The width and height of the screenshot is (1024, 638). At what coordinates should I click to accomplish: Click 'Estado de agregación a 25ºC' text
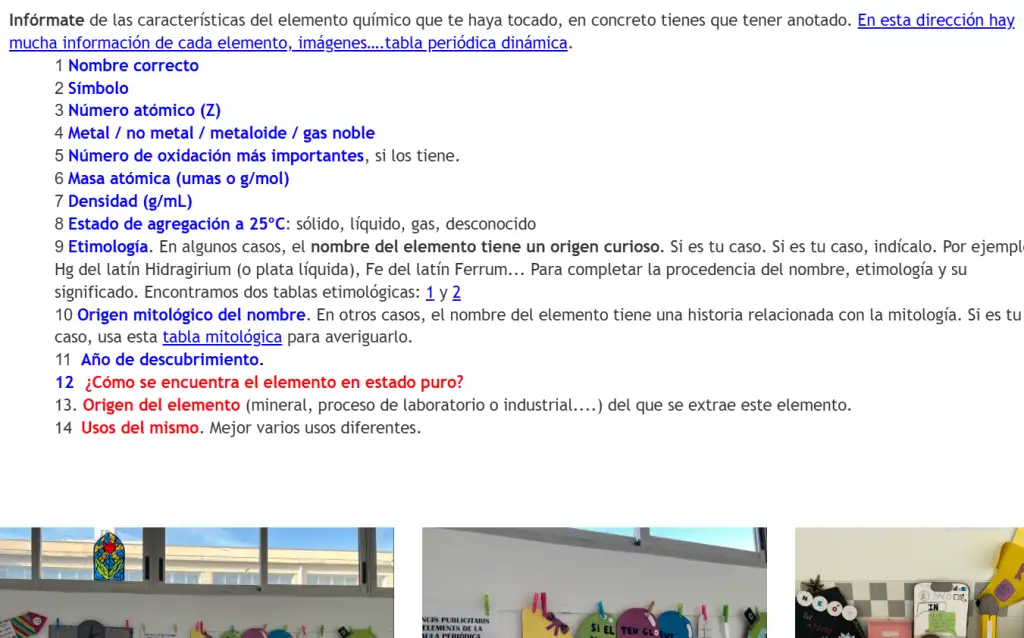click(x=176, y=224)
